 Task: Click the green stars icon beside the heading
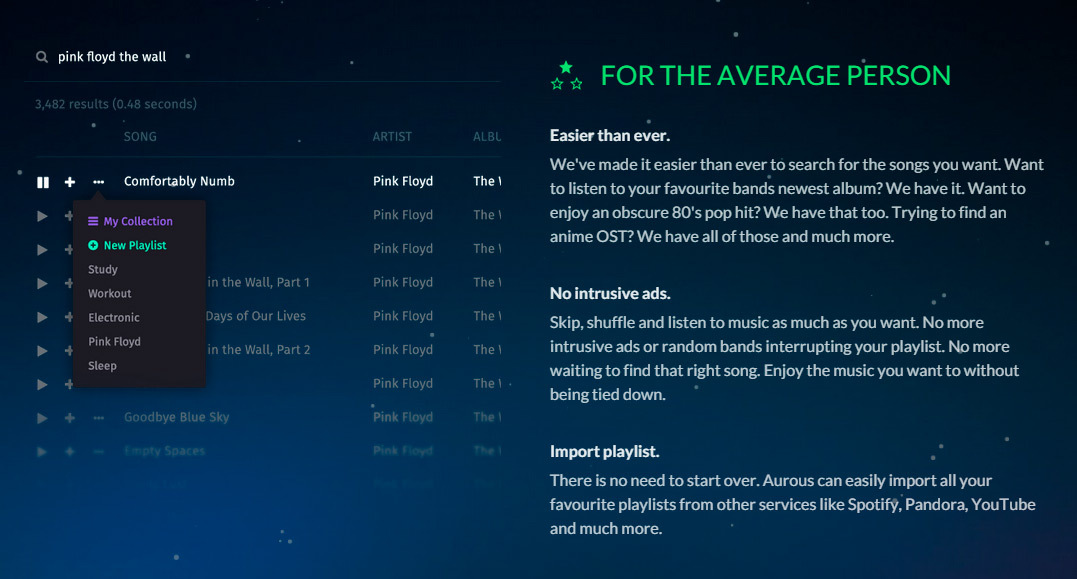point(567,76)
